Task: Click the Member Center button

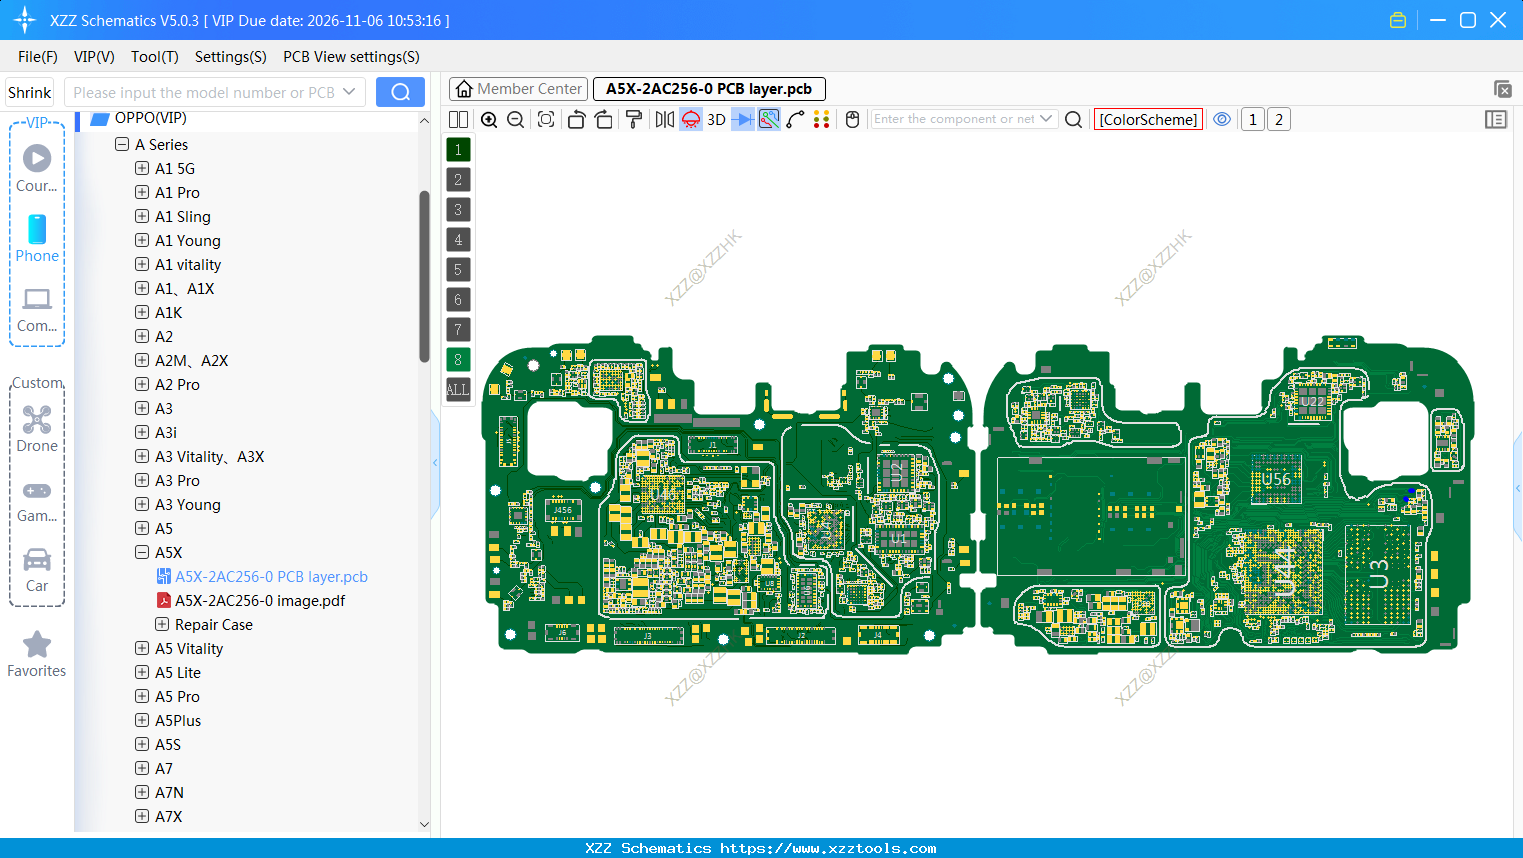Action: click(x=517, y=89)
